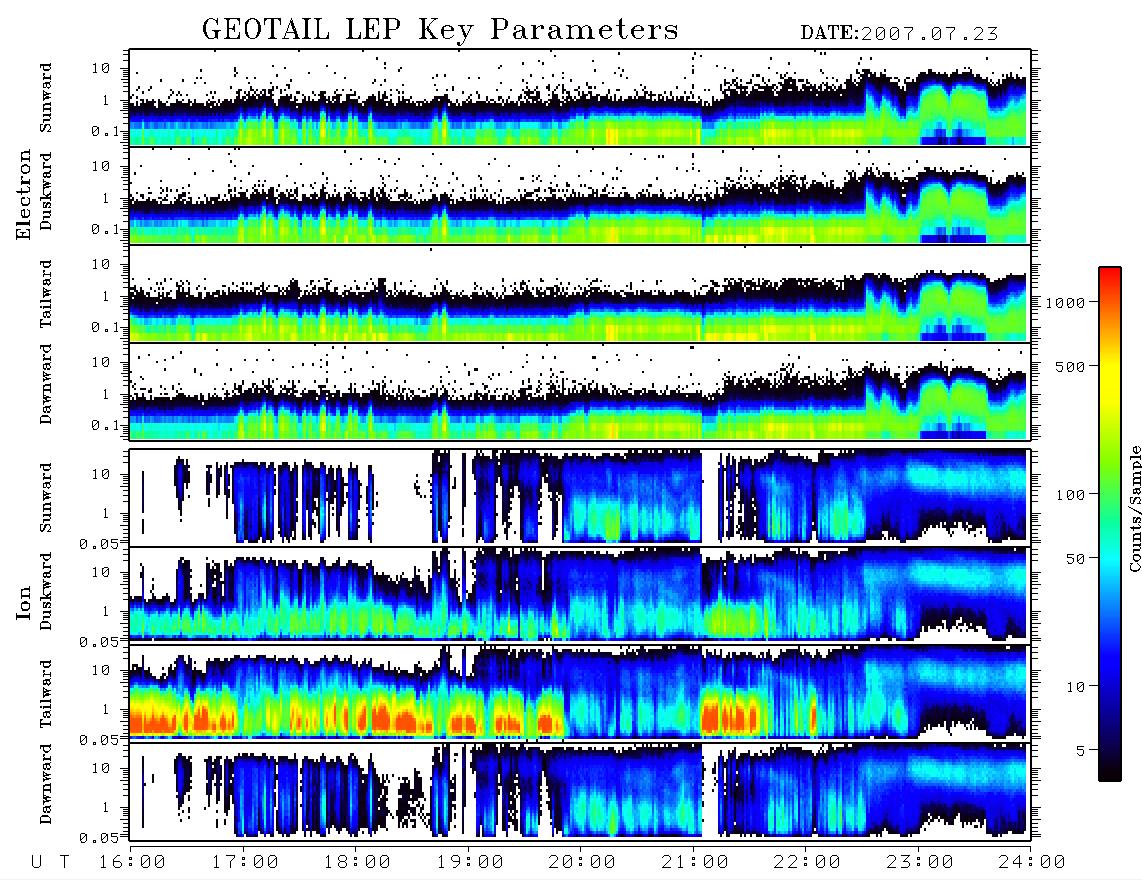Click the 16:00 time tick label
The width and height of the screenshot is (1142, 880).
pos(133,863)
